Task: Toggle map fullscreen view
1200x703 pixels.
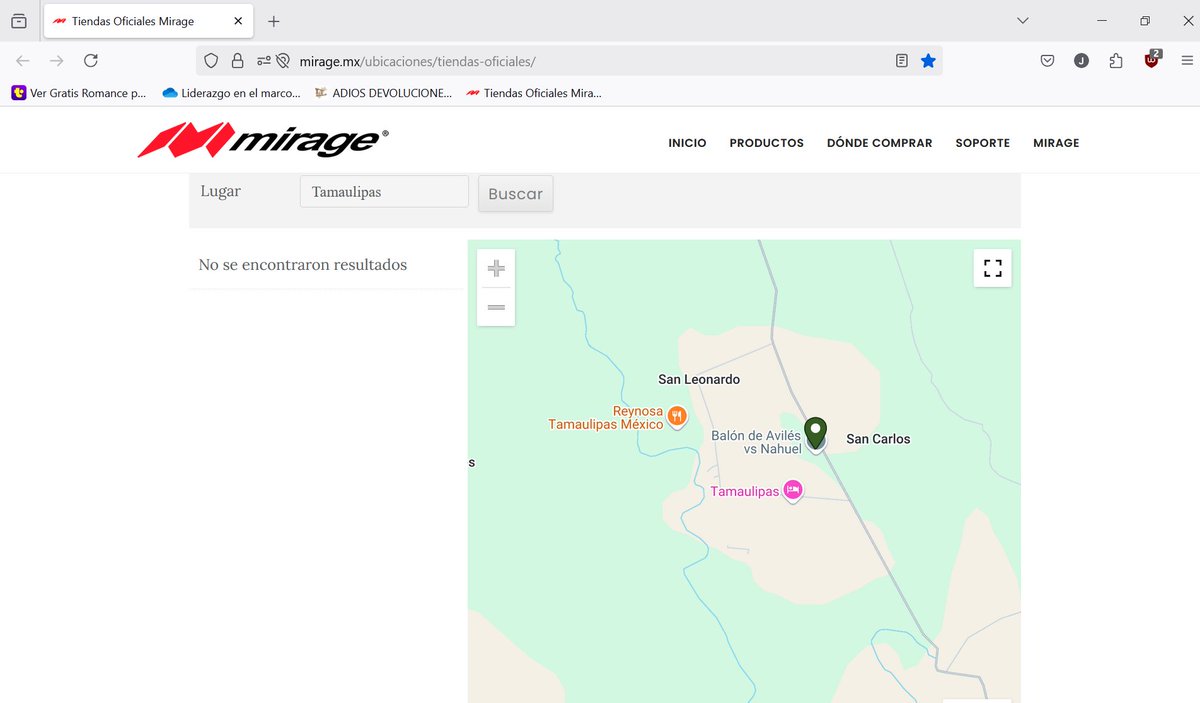Action: (992, 268)
